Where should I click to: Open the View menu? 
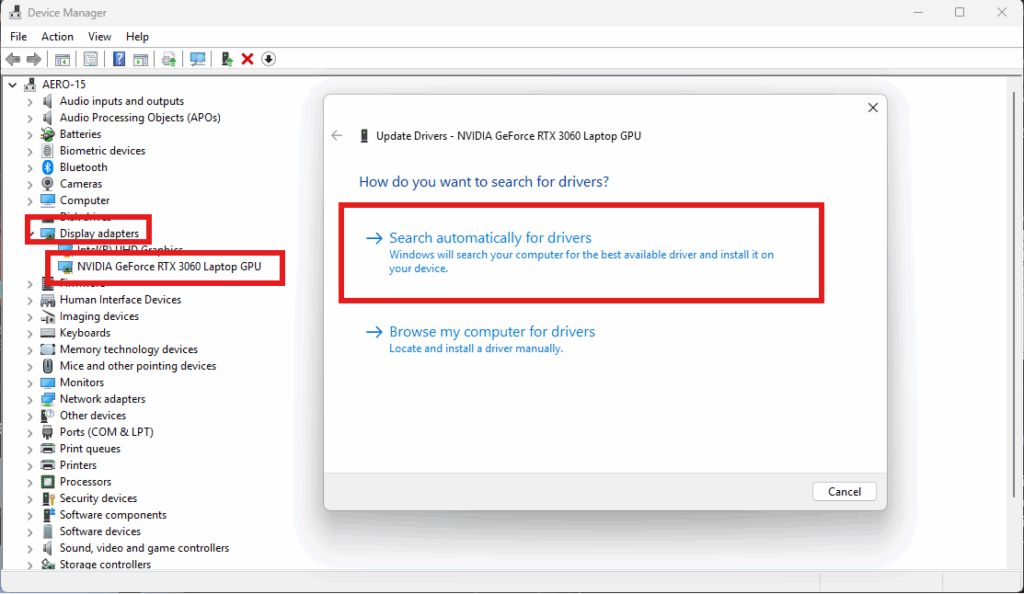click(x=99, y=37)
